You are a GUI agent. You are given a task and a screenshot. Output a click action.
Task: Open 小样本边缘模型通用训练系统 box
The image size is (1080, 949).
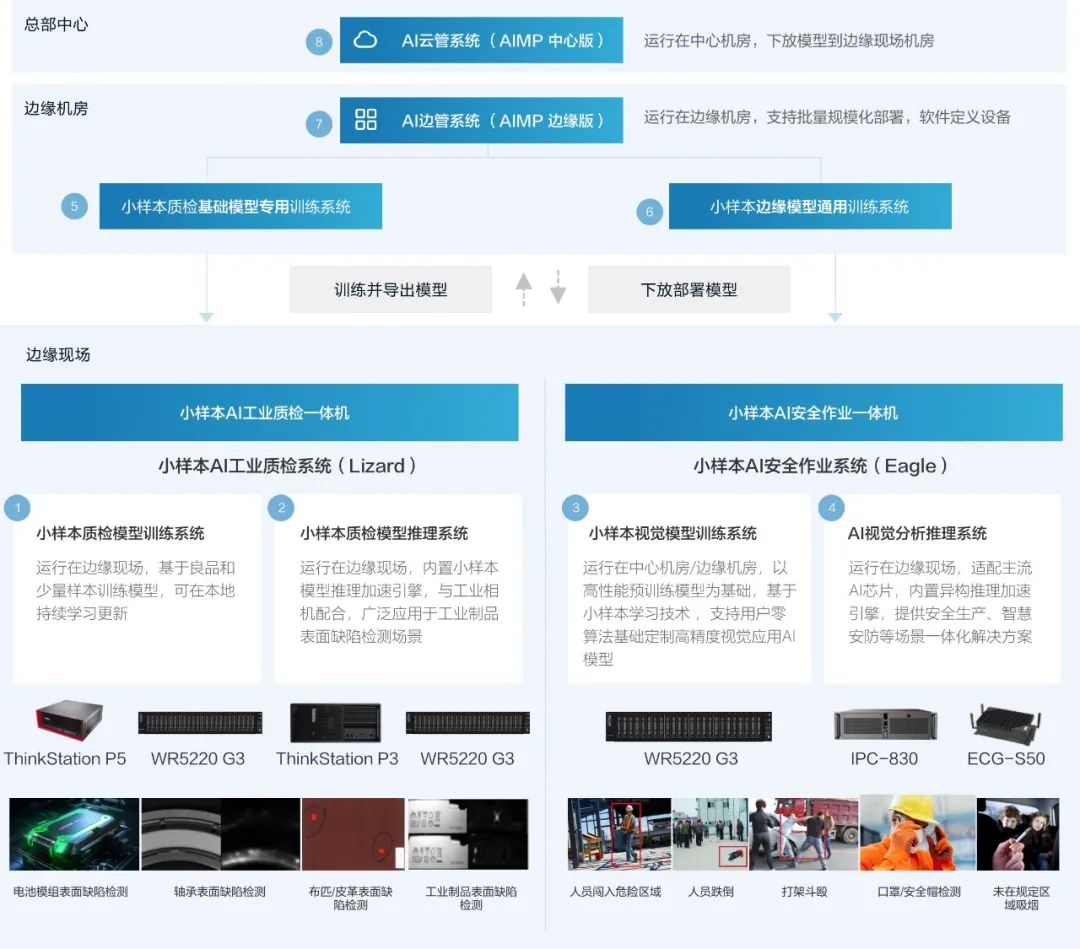pos(810,206)
